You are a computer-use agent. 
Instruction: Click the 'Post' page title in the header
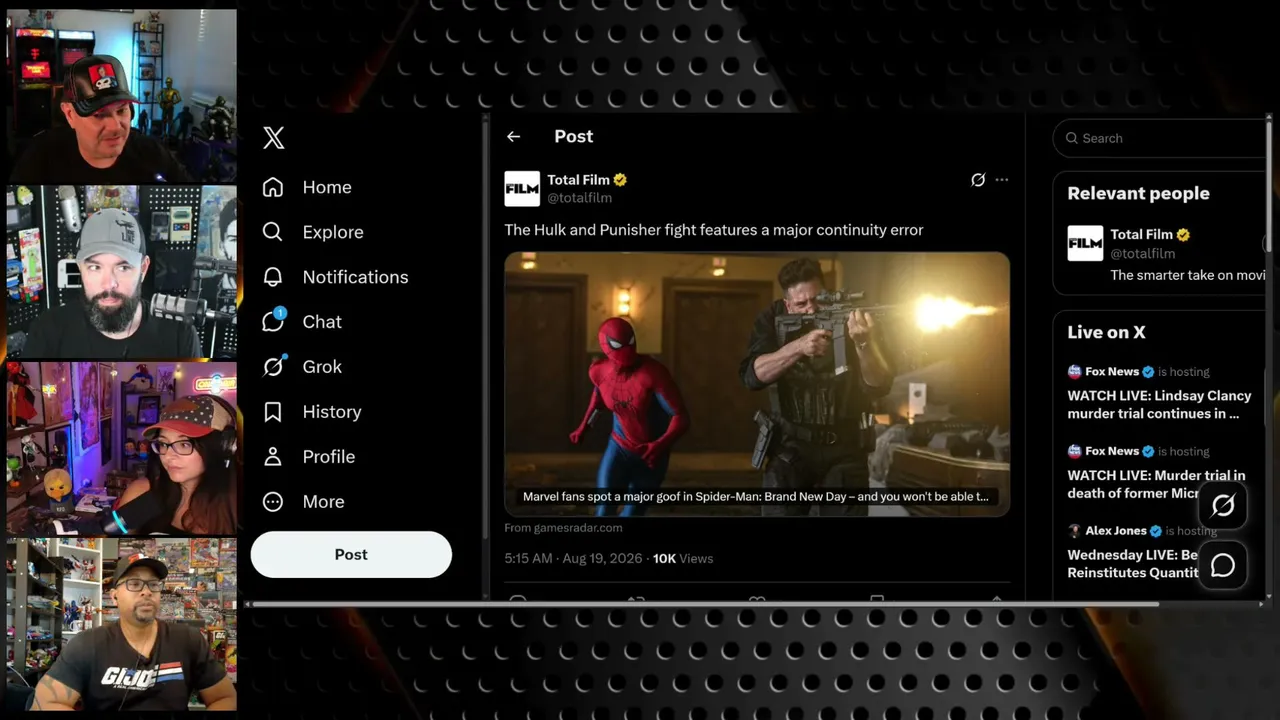(x=574, y=137)
